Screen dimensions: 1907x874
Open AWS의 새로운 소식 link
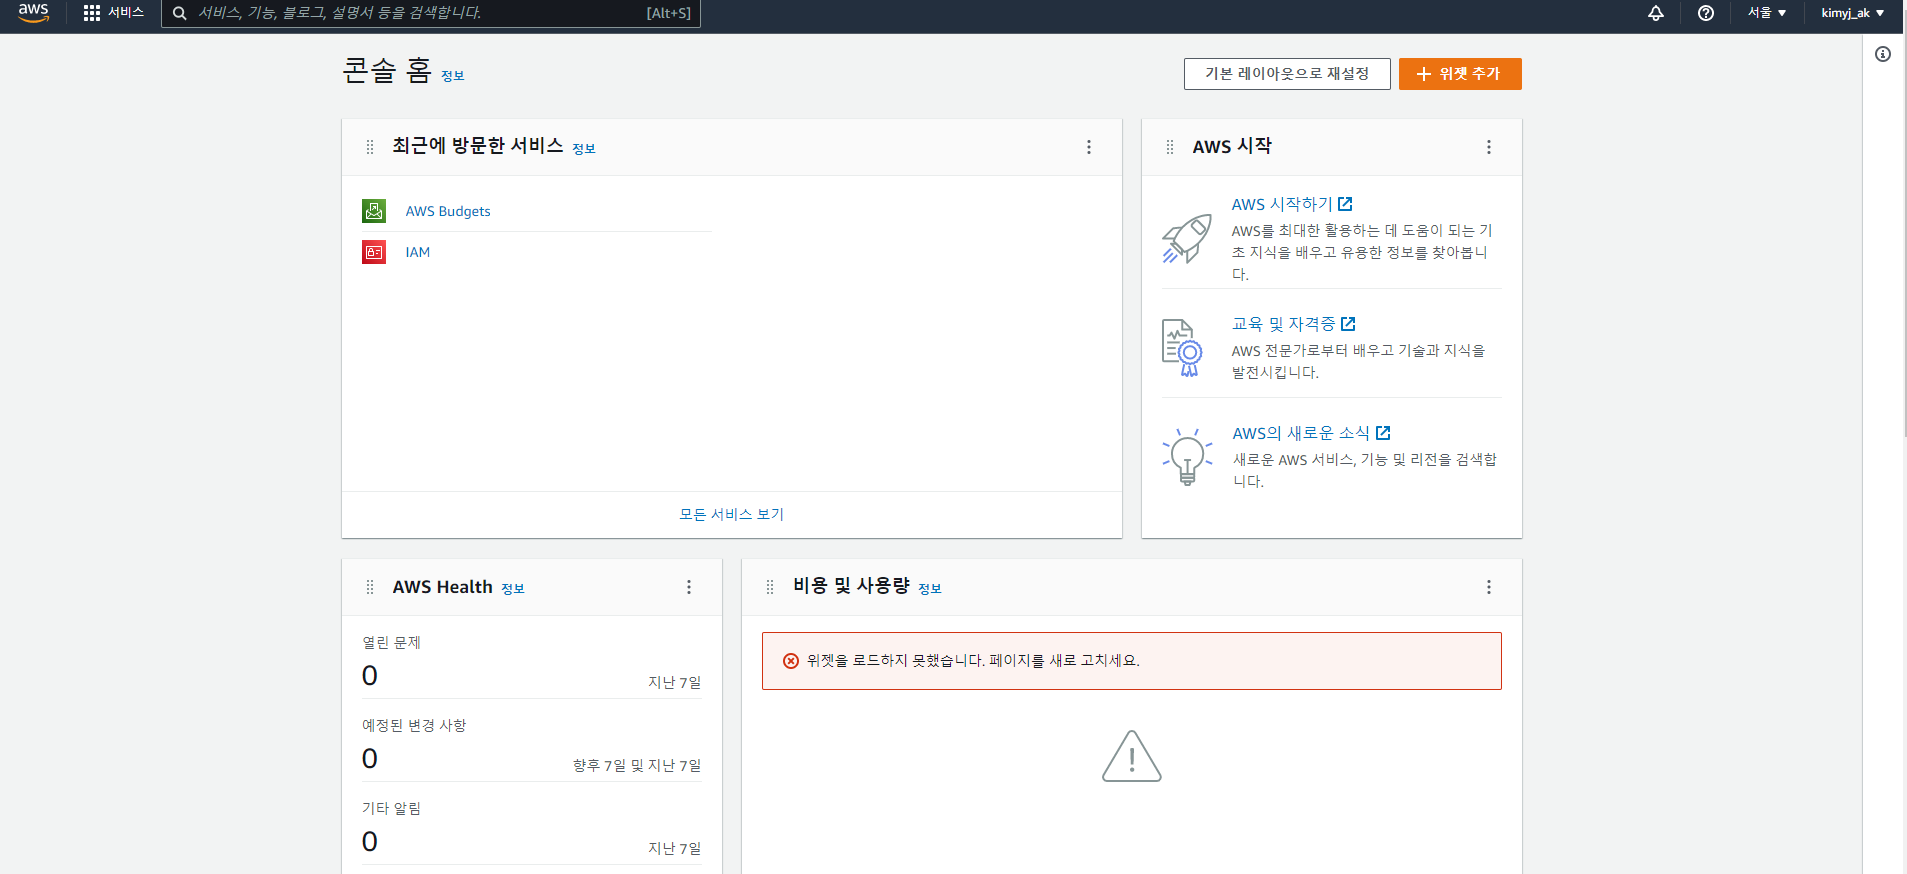coord(1301,433)
